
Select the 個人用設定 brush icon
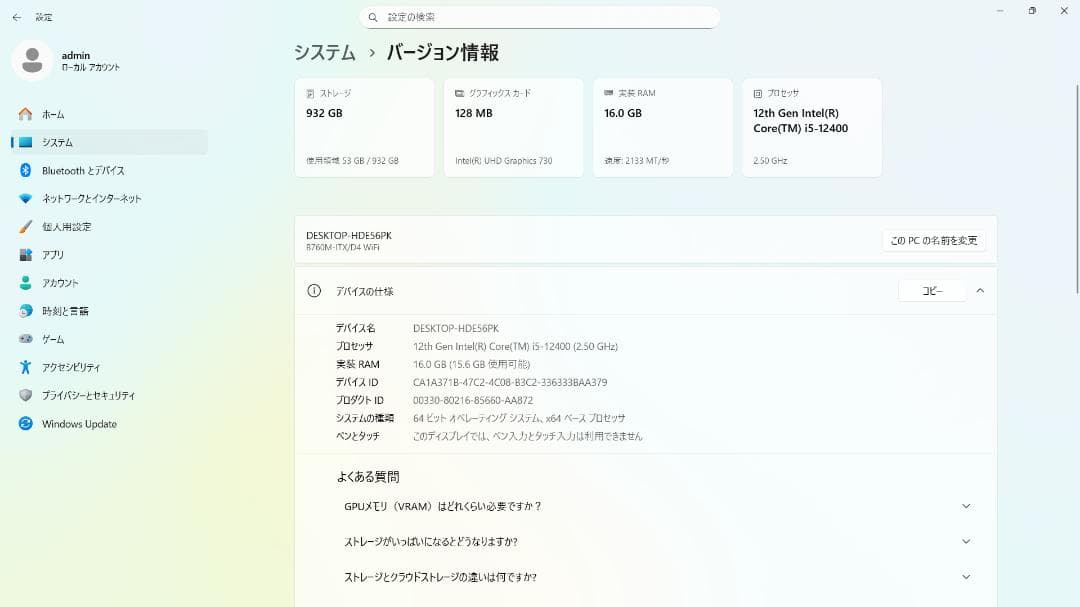(25, 226)
